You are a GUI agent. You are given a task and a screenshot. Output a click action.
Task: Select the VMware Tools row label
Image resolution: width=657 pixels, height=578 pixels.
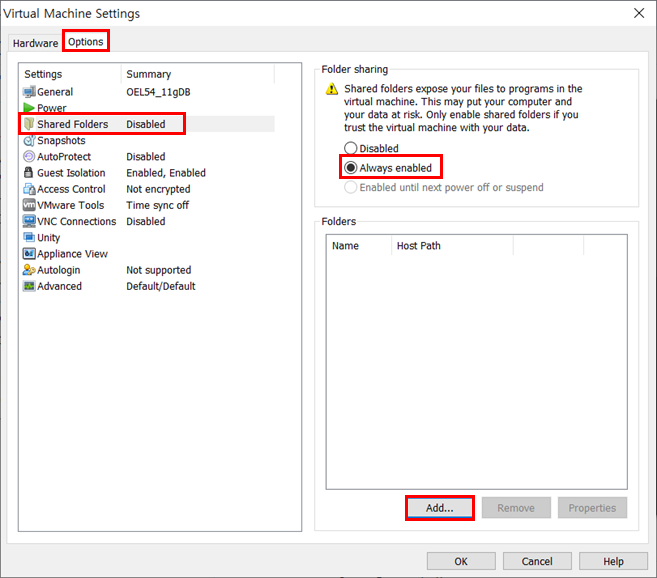click(x=70, y=205)
